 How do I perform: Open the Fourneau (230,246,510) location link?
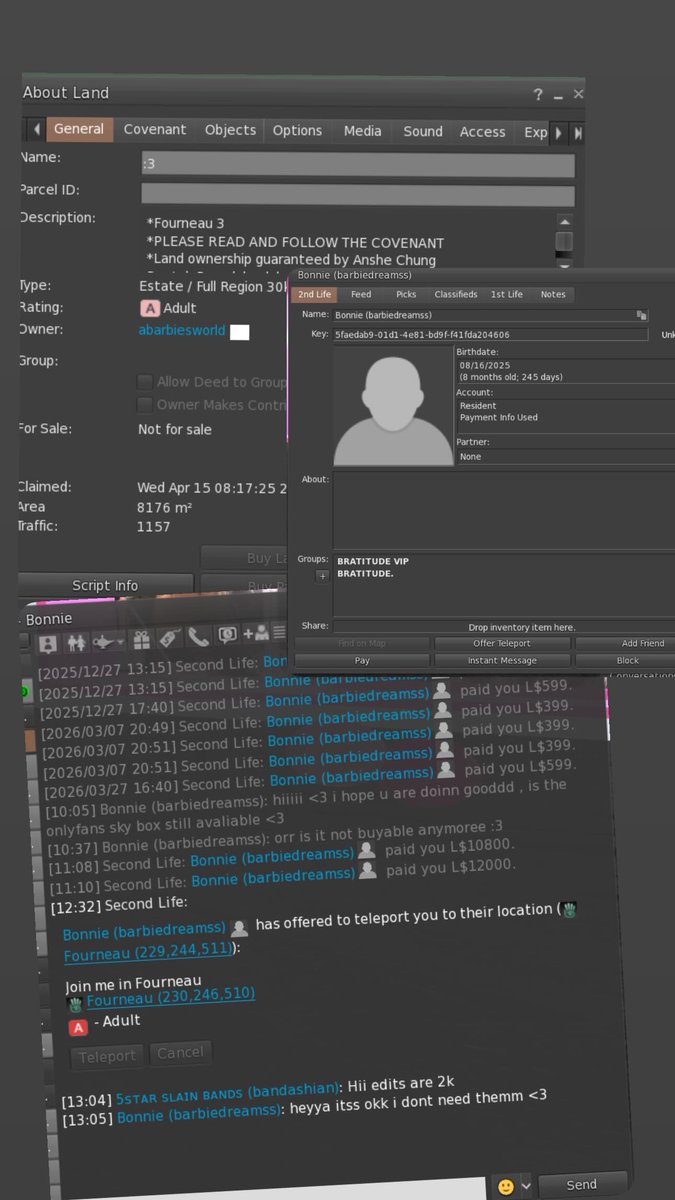(170, 995)
